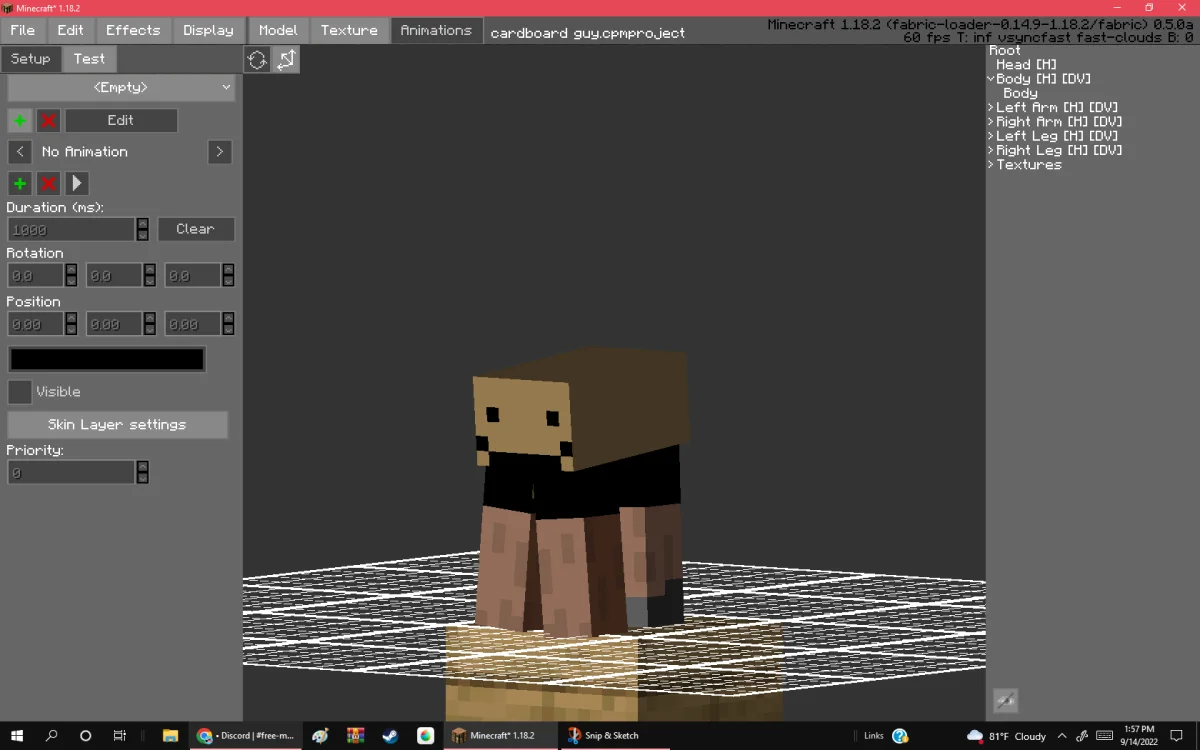
Task: Open File Explorer from taskbar
Action: [170, 736]
